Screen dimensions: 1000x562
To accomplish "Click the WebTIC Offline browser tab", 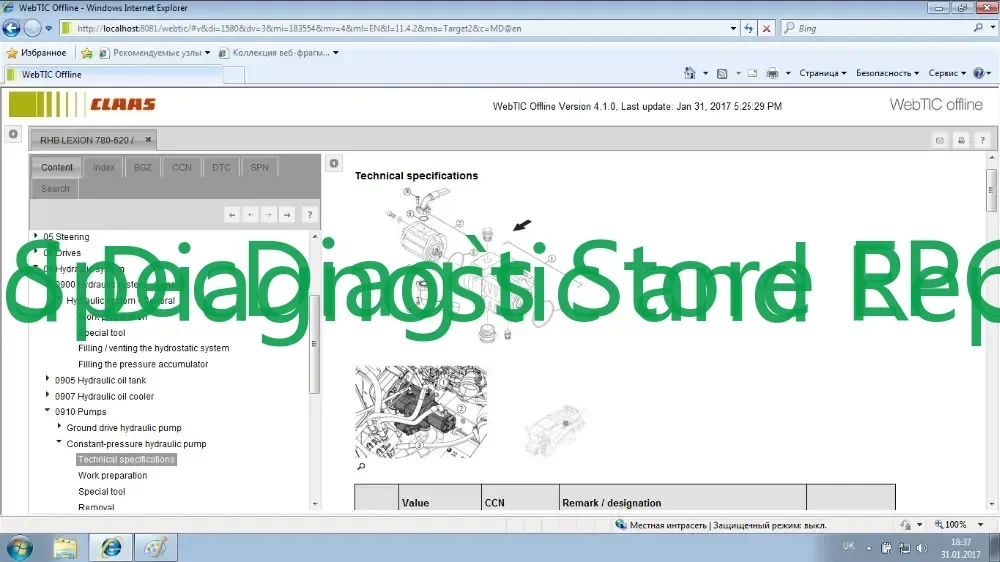I will tap(115, 75).
